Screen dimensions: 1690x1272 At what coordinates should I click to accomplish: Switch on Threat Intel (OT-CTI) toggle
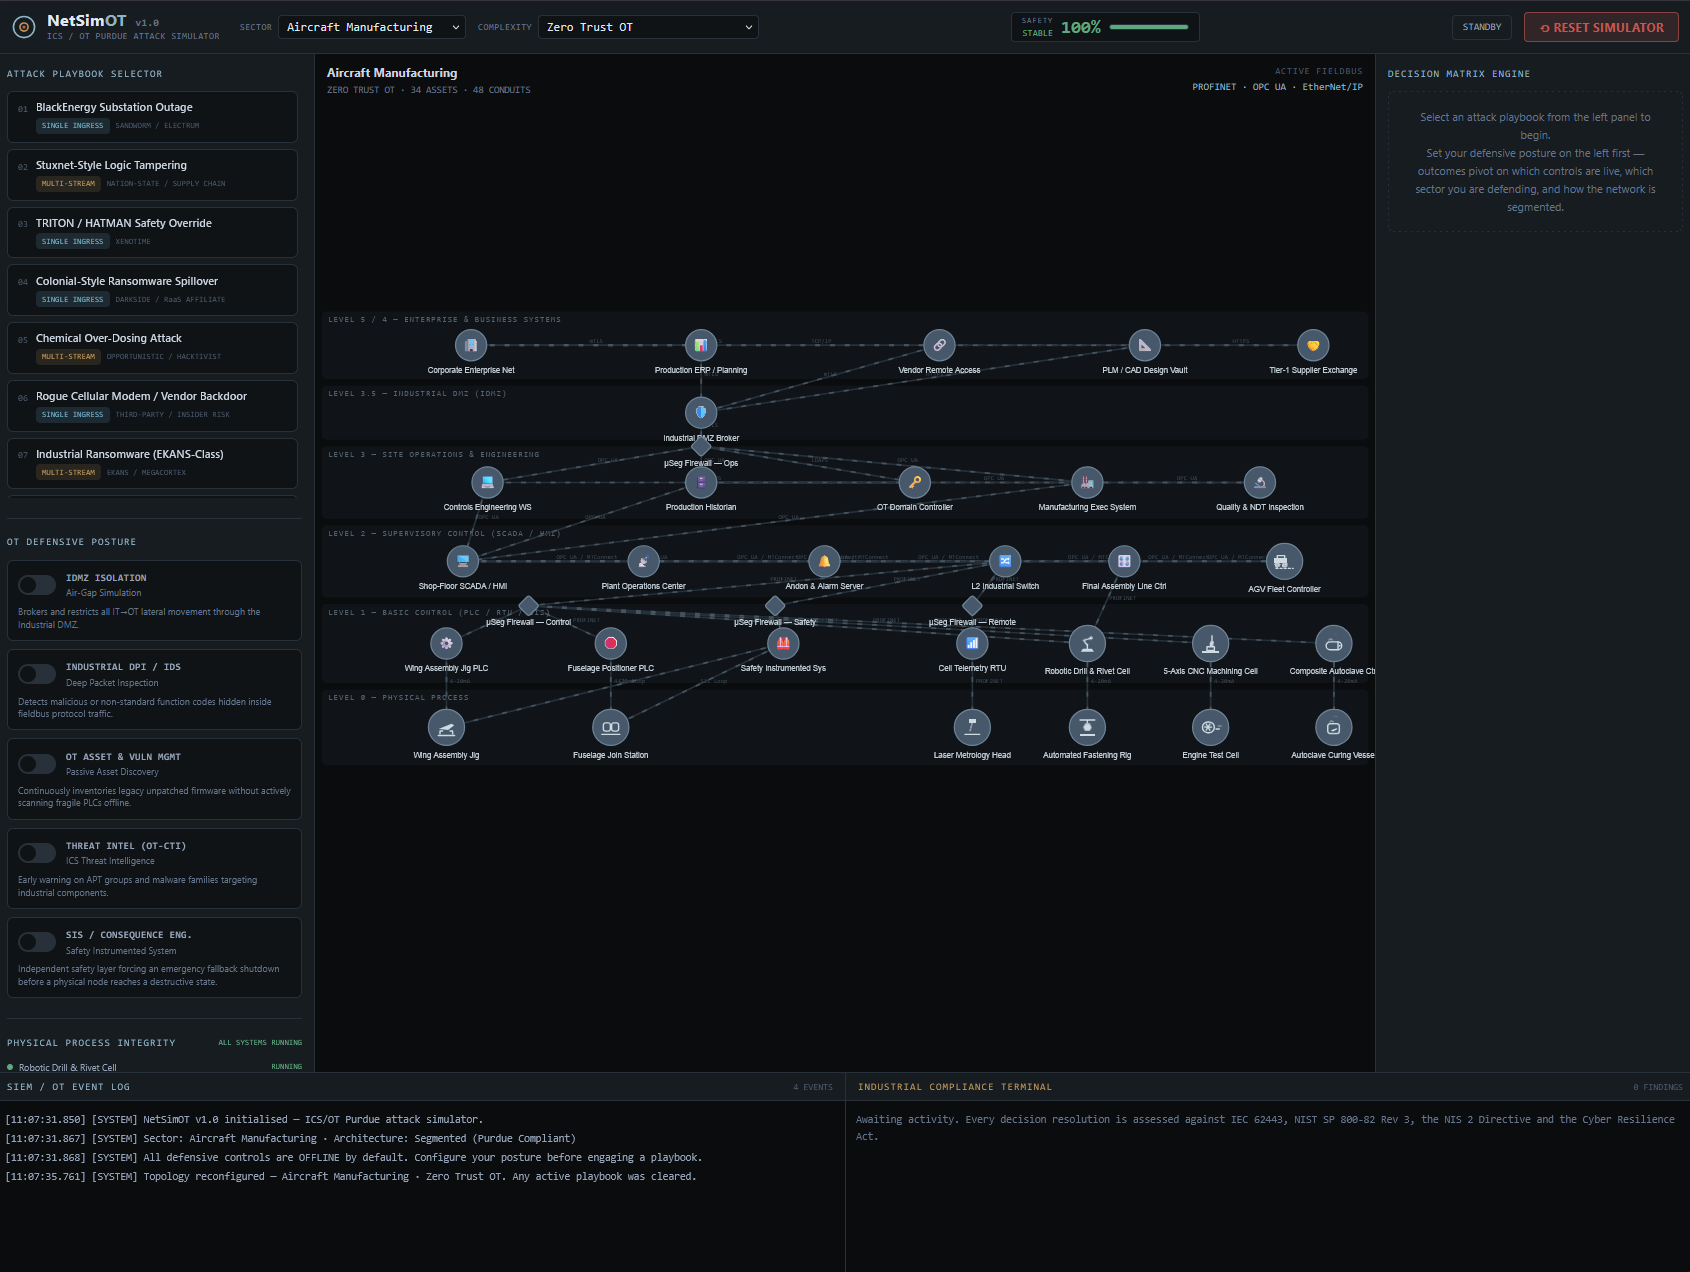tap(37, 853)
